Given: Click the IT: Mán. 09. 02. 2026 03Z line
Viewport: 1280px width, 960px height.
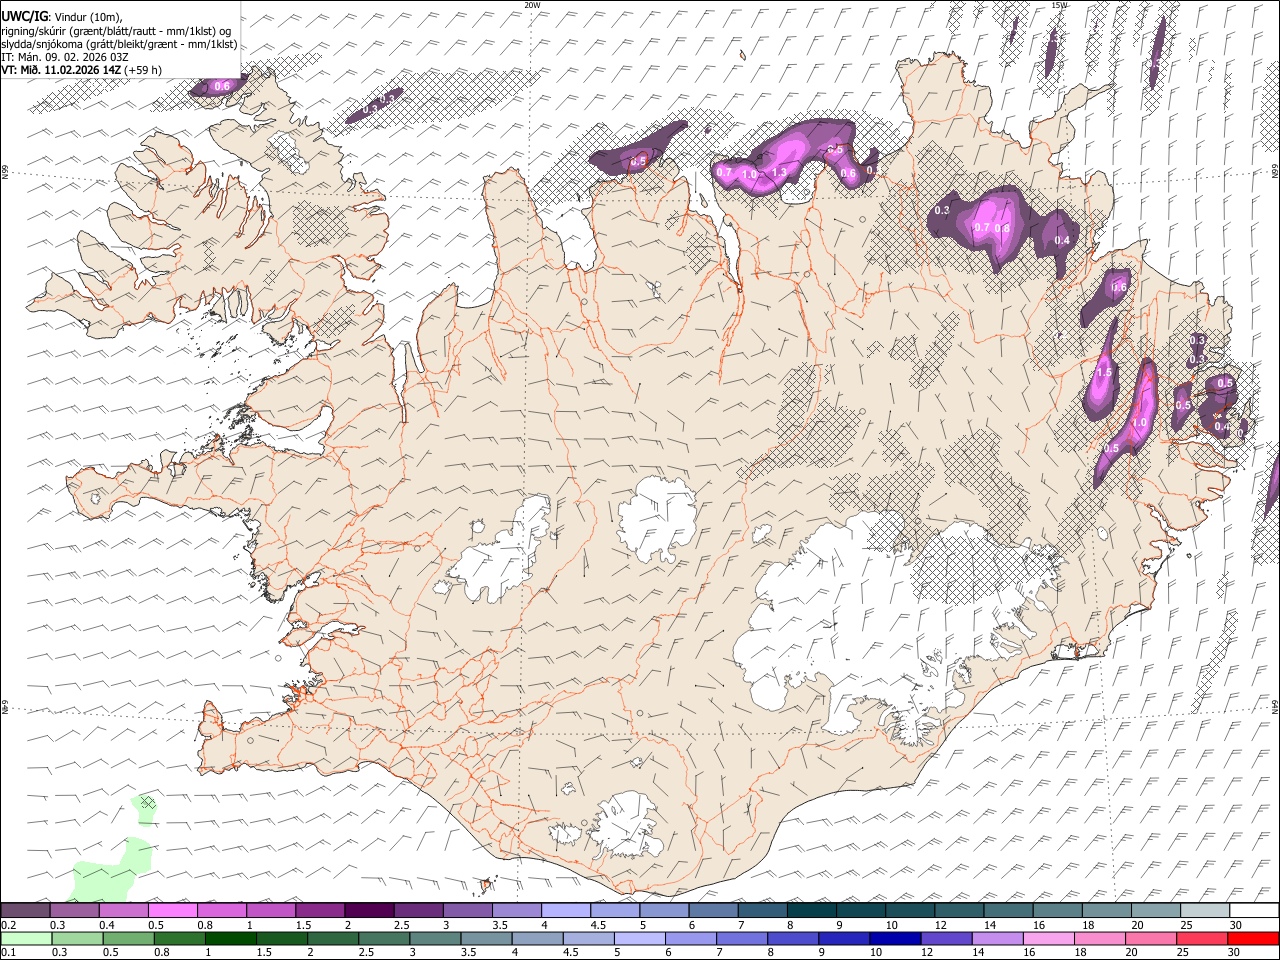Looking at the screenshot, I should (65, 57).
